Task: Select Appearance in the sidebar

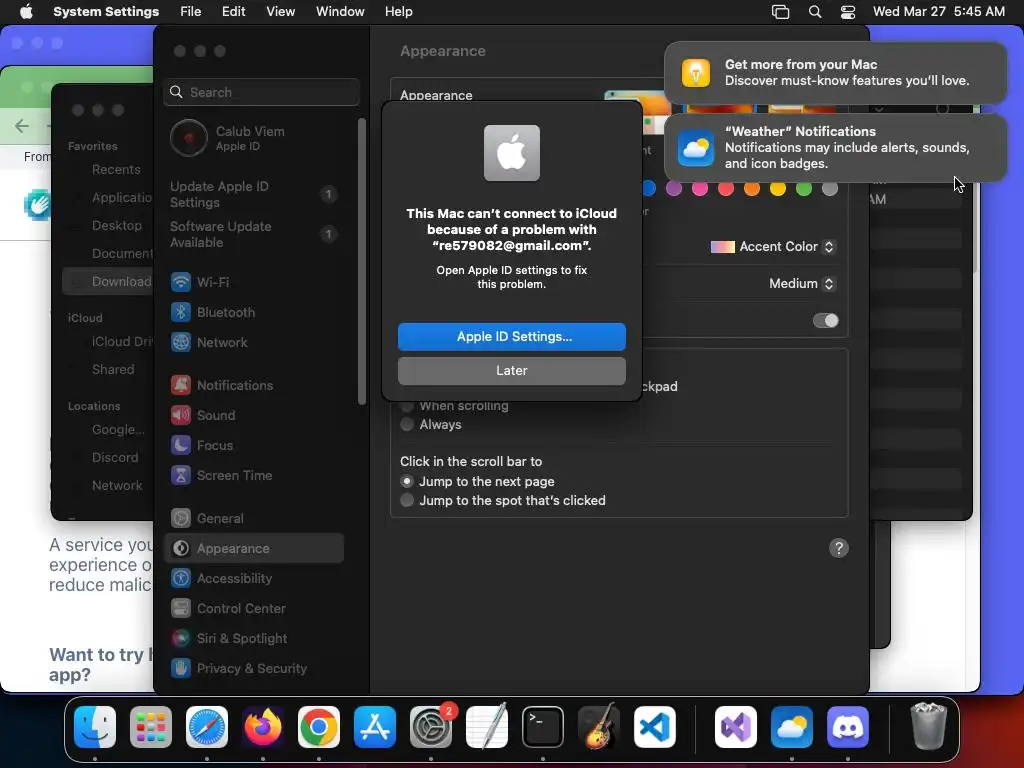Action: 255,549
